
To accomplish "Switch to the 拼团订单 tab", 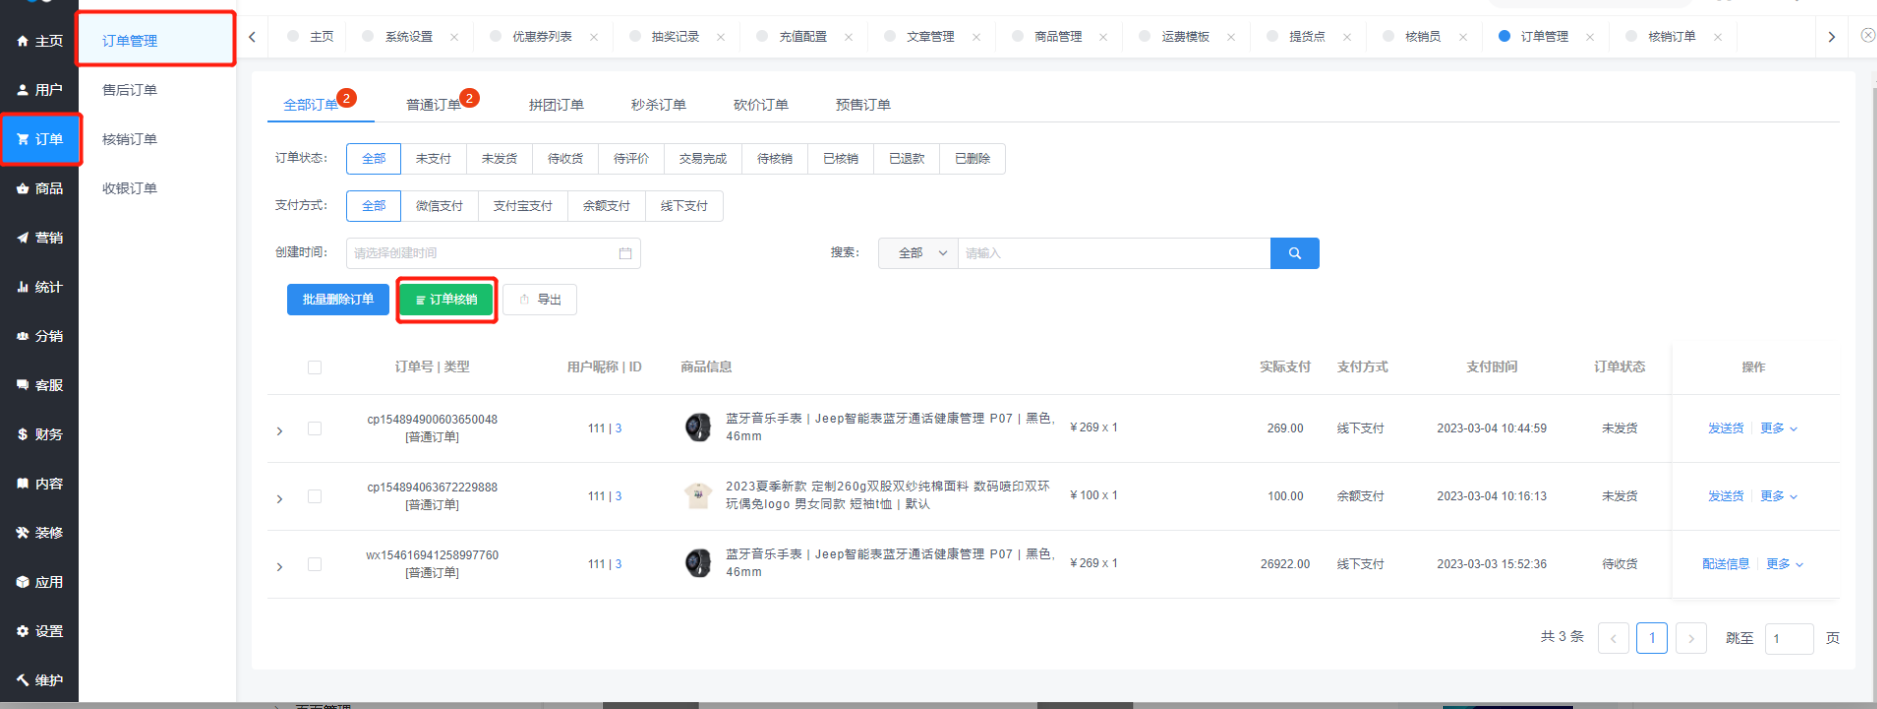I will point(556,105).
